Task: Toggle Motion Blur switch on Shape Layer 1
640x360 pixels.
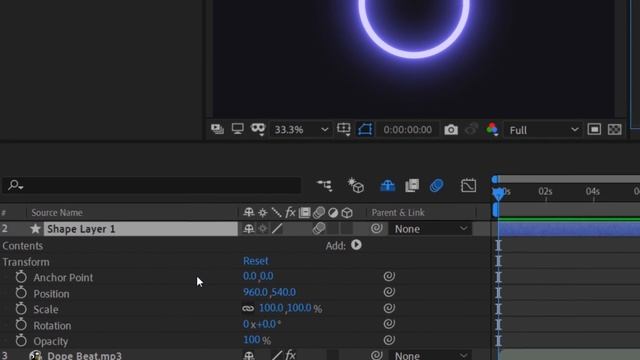Action: [319, 229]
